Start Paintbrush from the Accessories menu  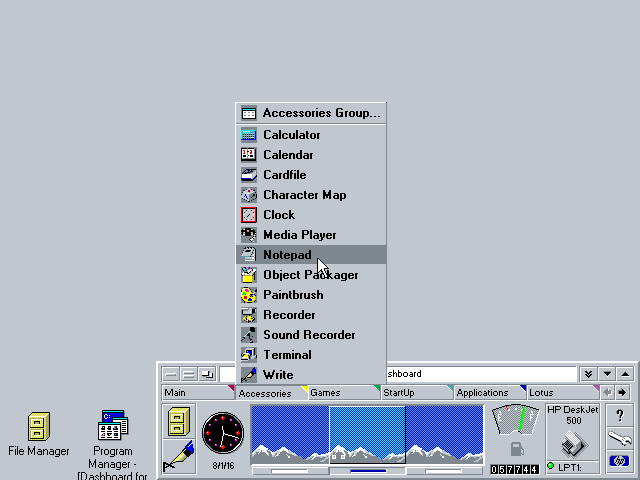311,295
